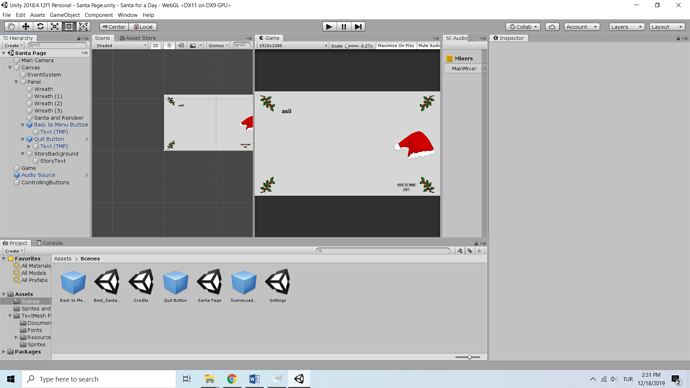This screenshot has width=690, height=388.
Task: Toggle Local handle rotation button
Action: pos(143,27)
